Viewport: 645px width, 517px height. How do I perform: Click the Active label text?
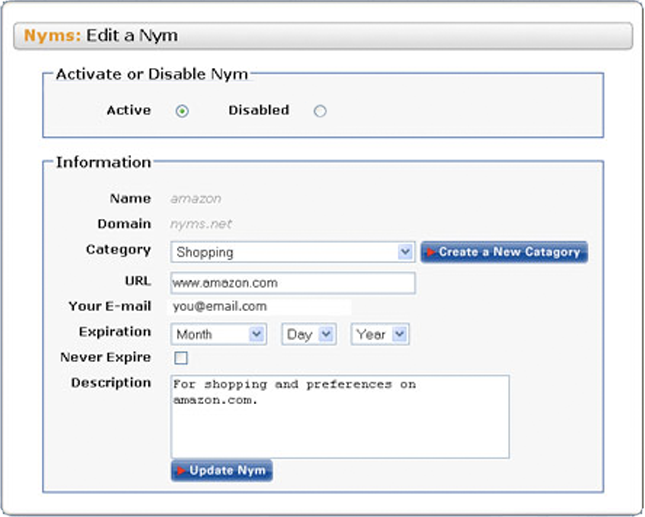(x=129, y=111)
